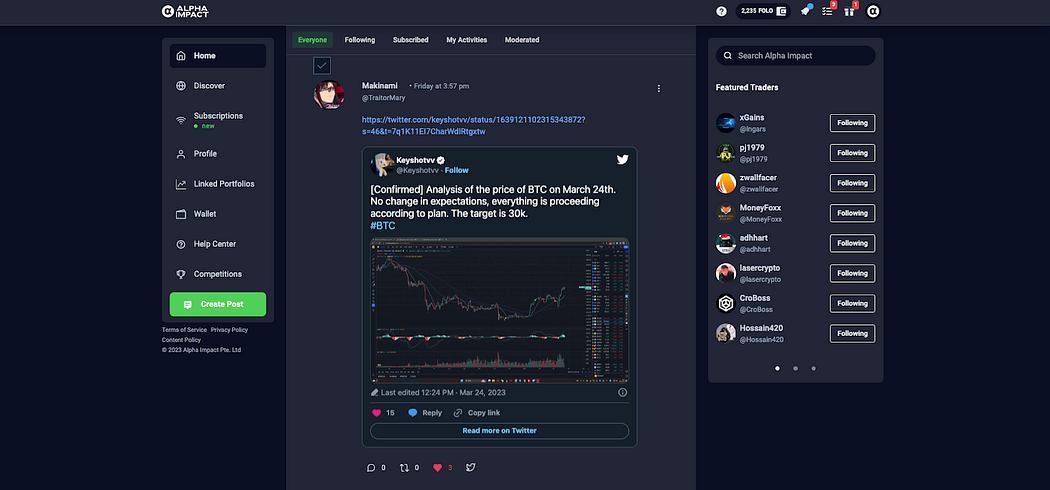This screenshot has width=1050, height=490.
Task: Click the Search Alpha Impact field
Action: (796, 56)
